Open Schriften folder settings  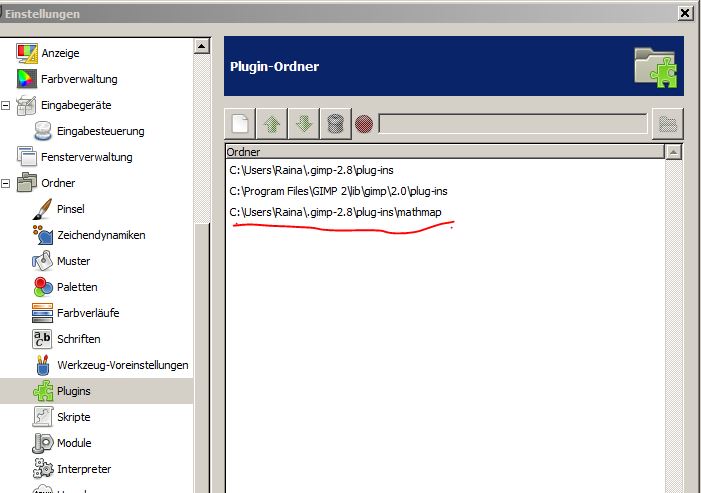click(x=79, y=339)
